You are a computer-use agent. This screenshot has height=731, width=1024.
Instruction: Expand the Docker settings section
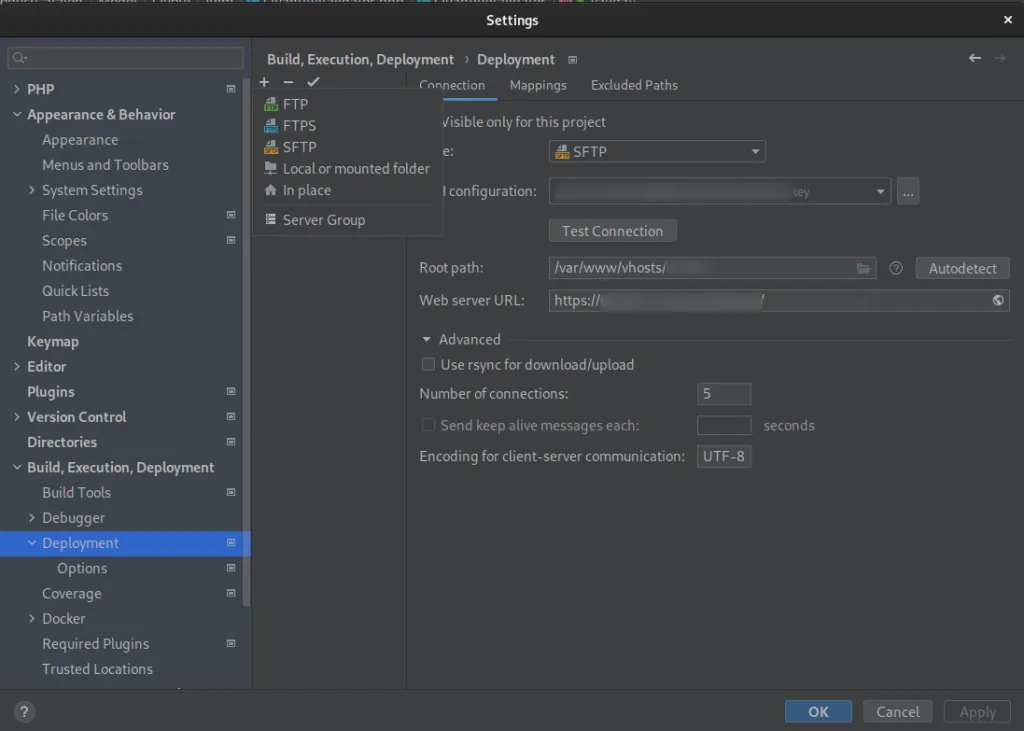tap(30, 618)
